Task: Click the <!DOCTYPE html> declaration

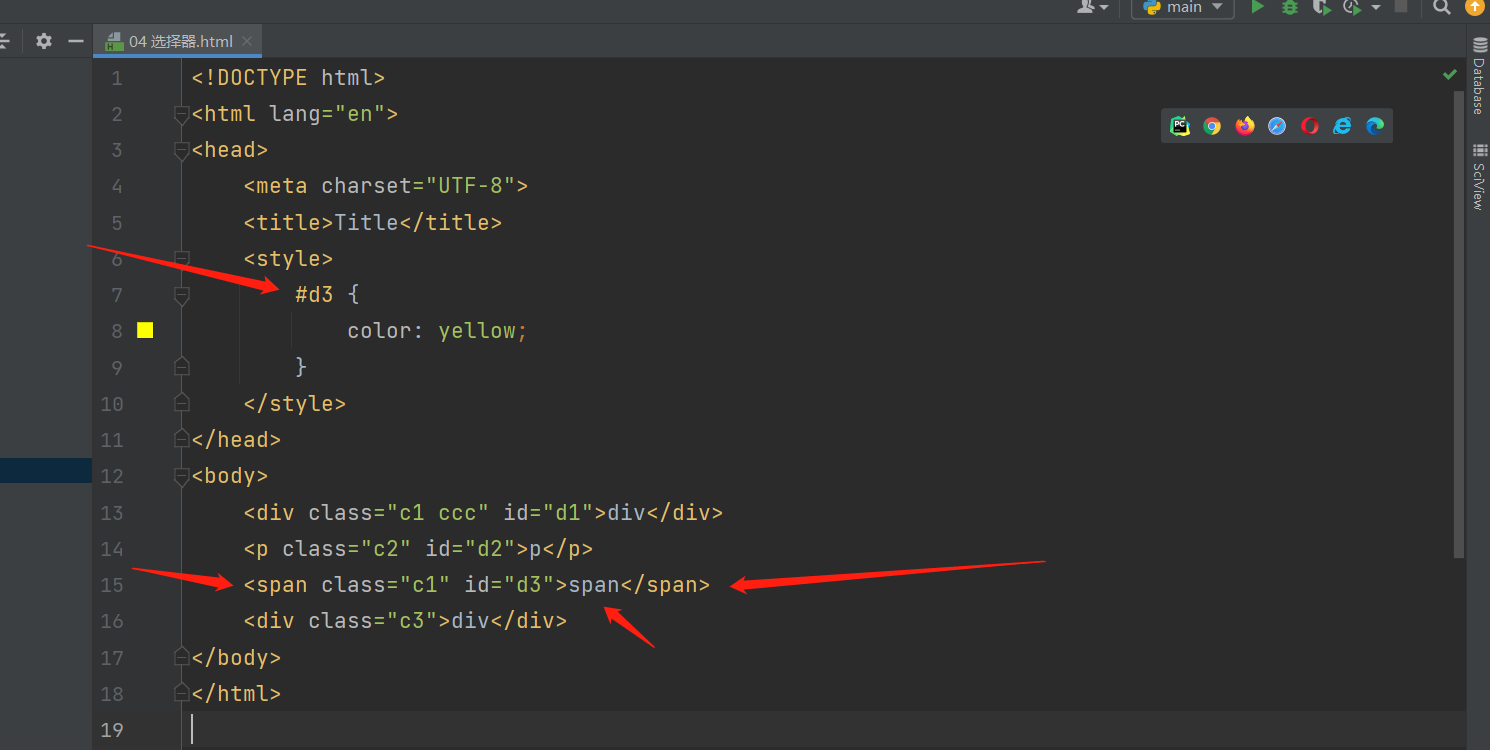Action: [288, 78]
